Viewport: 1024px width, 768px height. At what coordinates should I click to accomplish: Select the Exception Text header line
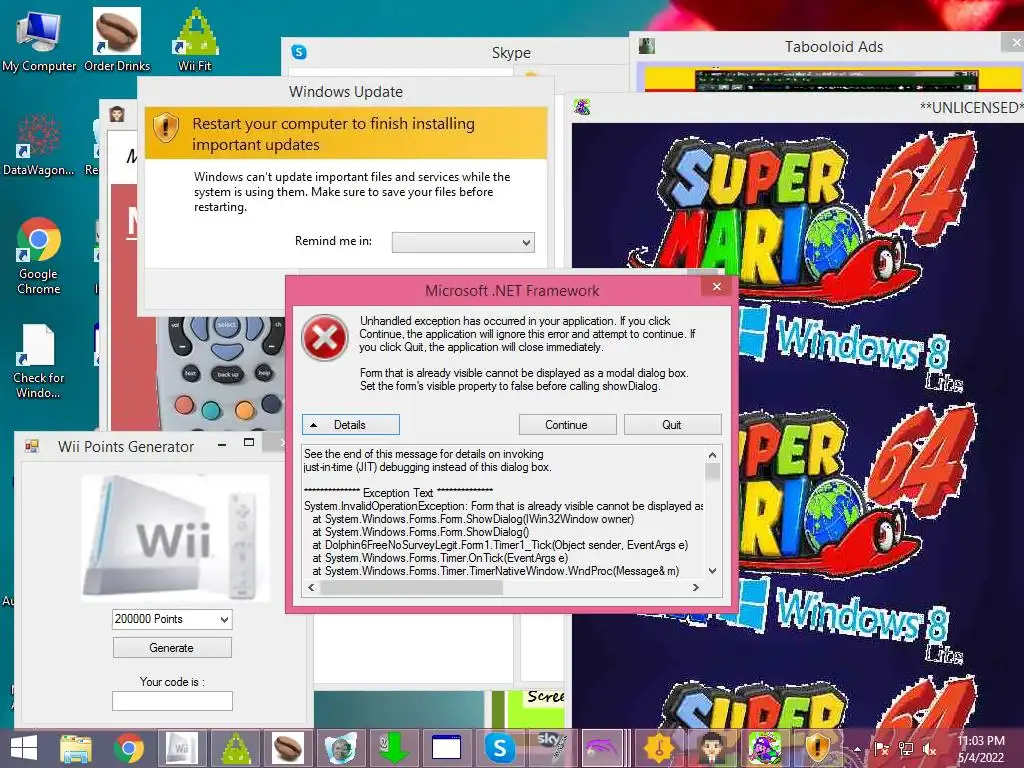point(398,492)
